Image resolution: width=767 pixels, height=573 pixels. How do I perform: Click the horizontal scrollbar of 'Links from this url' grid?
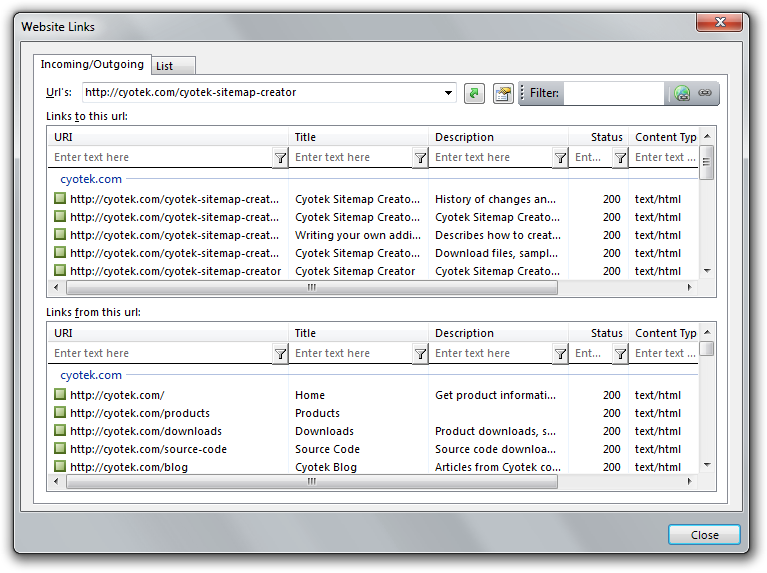coord(312,482)
